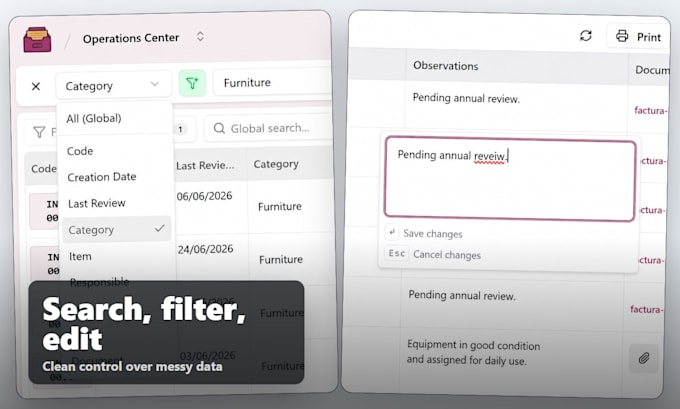Click Save changes hint
Image resolution: width=680 pixels, height=409 pixels.
pyautogui.click(x=433, y=234)
